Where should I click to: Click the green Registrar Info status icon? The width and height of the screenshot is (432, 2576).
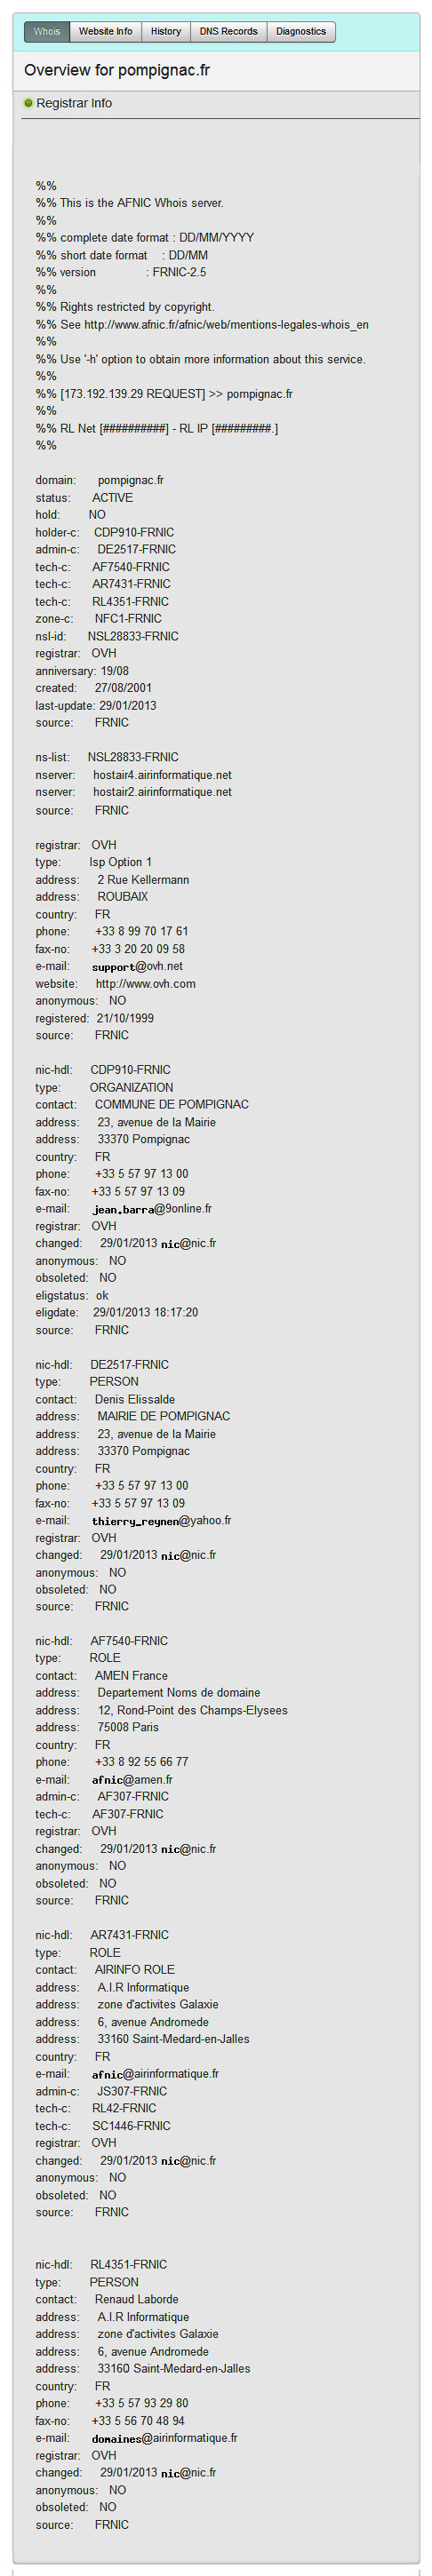pos(28,103)
